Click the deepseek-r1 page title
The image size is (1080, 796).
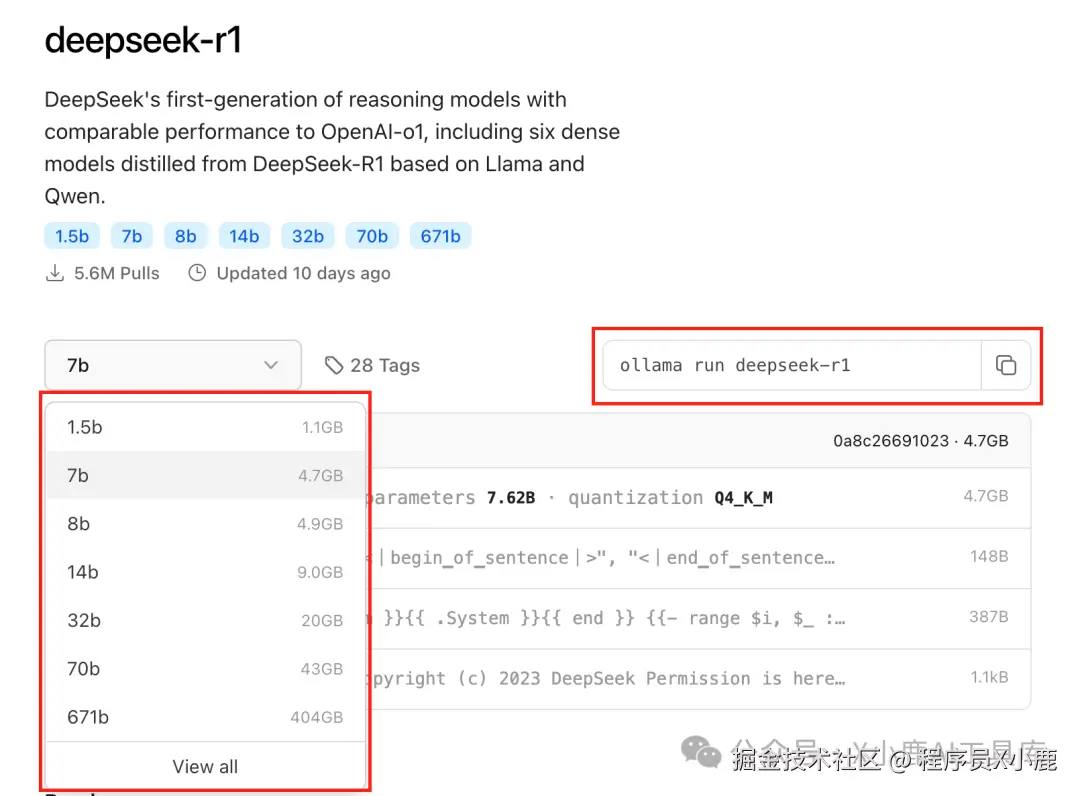(143, 40)
